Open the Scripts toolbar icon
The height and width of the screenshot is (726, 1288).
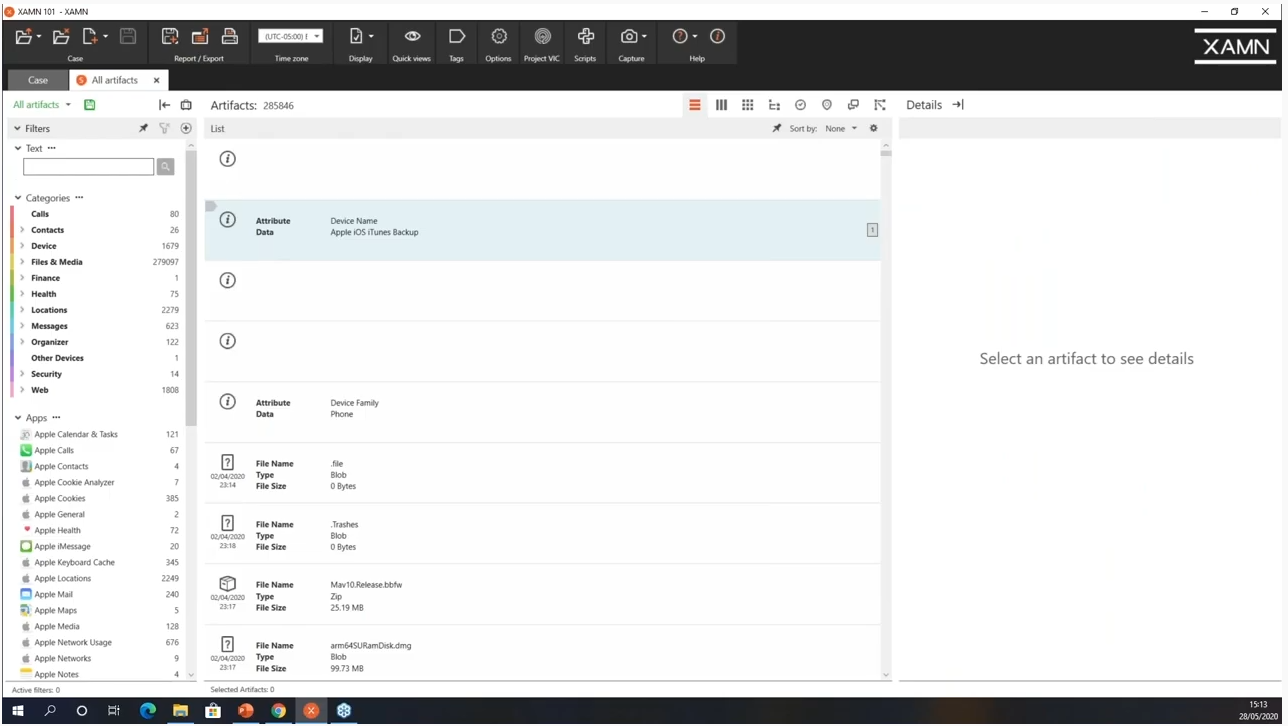click(585, 37)
